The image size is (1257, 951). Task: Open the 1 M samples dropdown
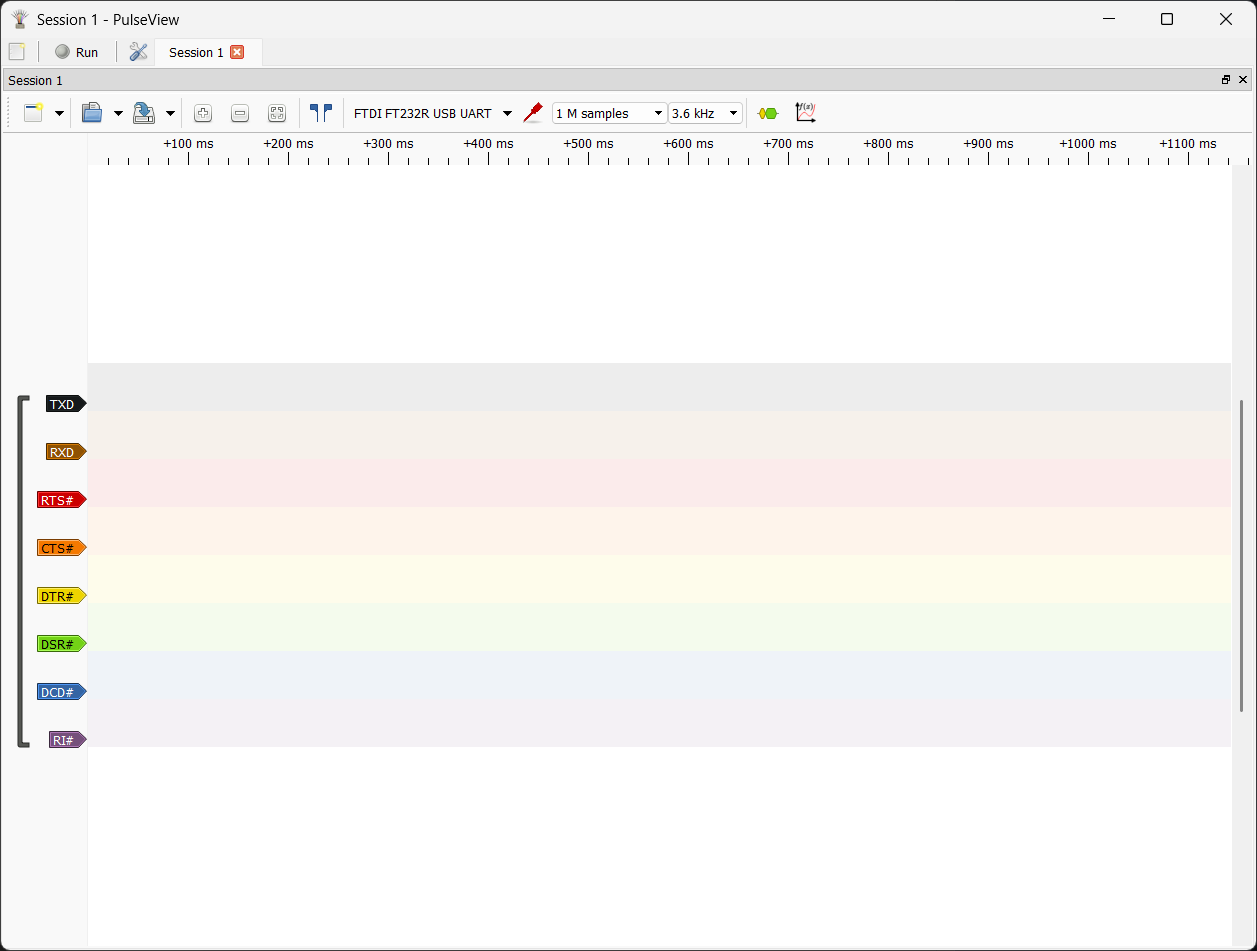609,113
